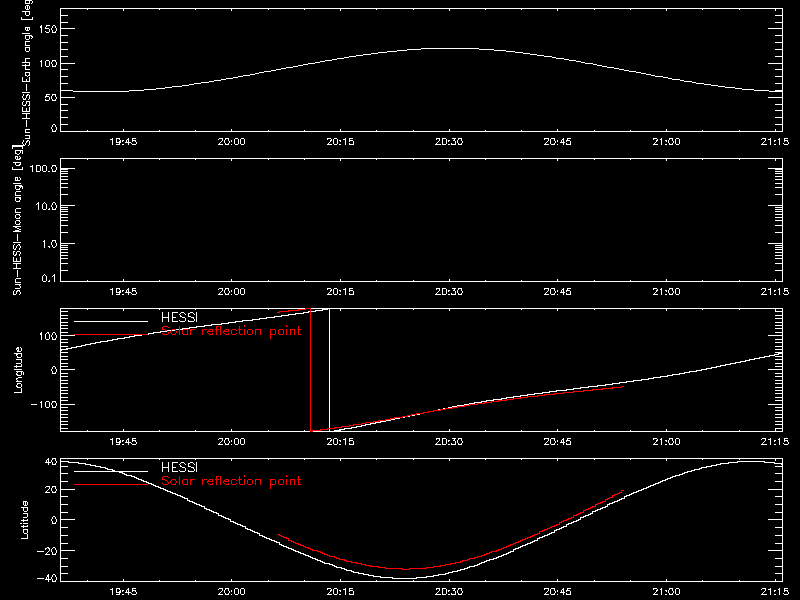The image size is (800, 600).
Task: Click 20:30 label under the Latitude plot
Action: [x=449, y=592]
